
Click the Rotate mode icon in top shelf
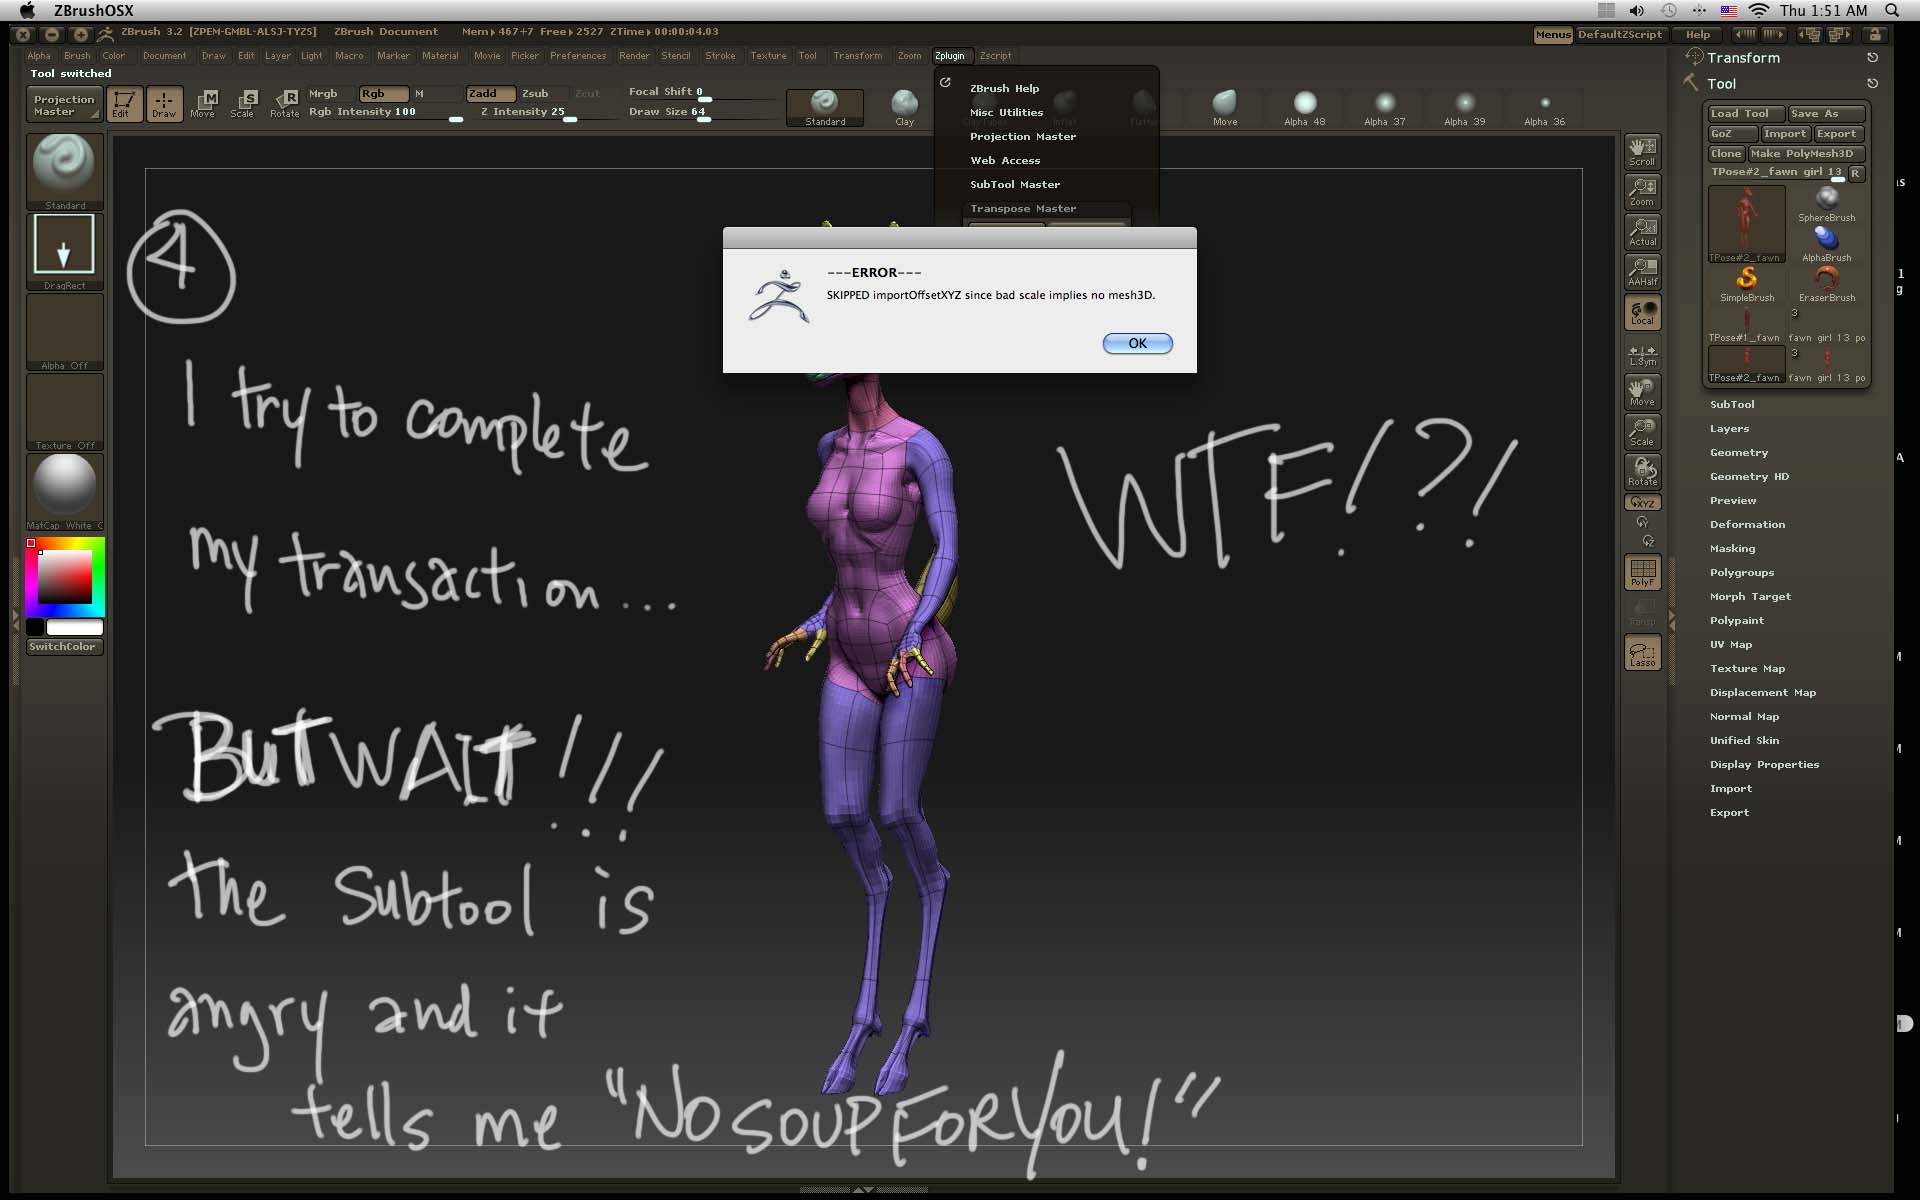285,104
